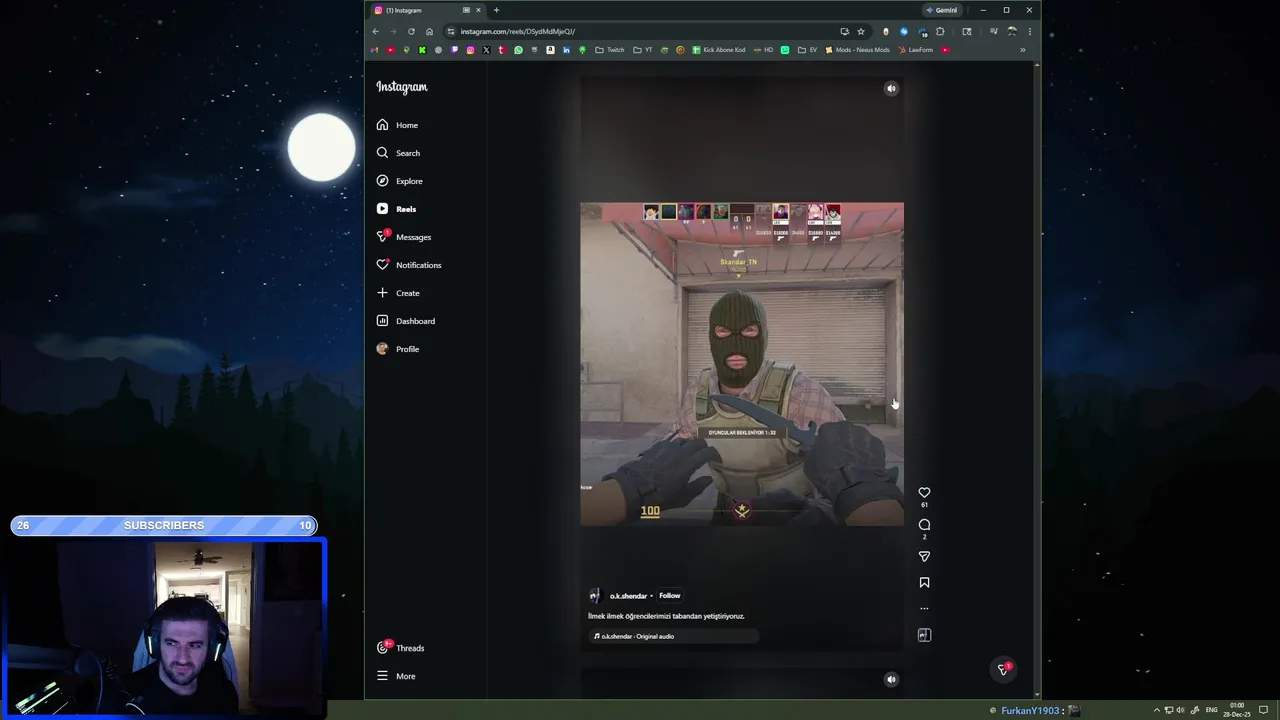This screenshot has height=720, width=1280.
Task: Open the LawForm bookmark
Action: tap(915, 50)
